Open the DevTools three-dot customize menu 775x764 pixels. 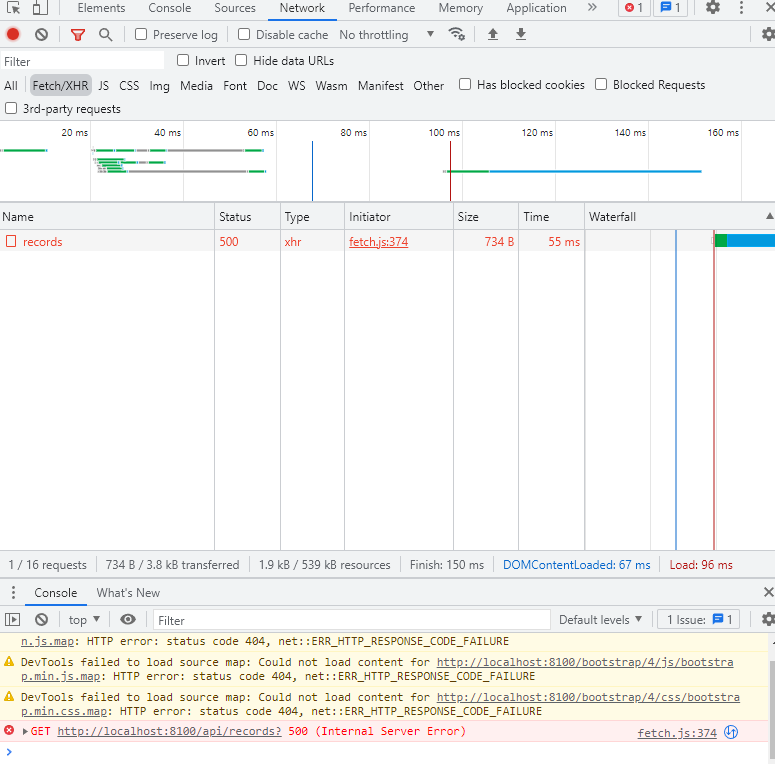[x=741, y=8]
